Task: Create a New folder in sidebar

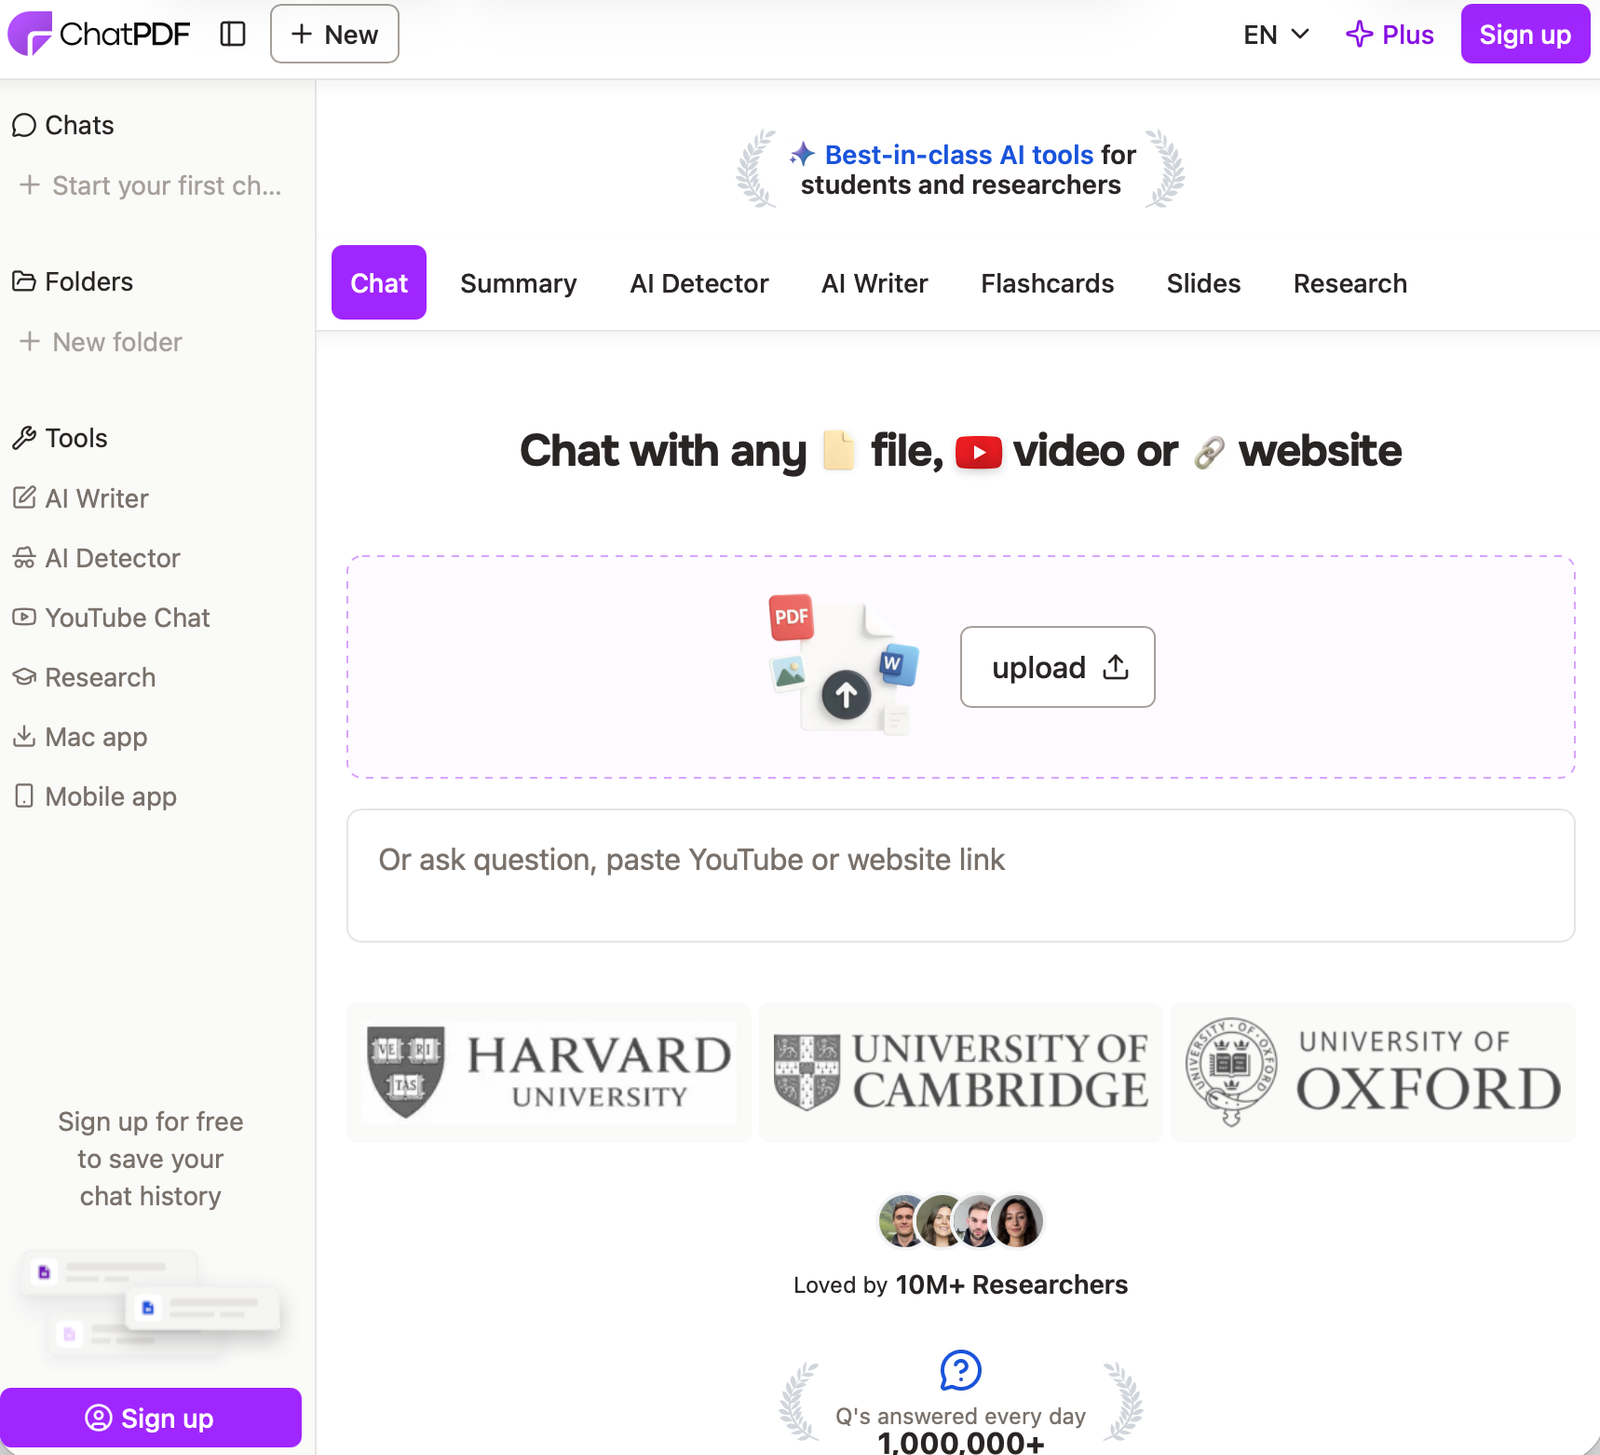Action: click(x=101, y=342)
